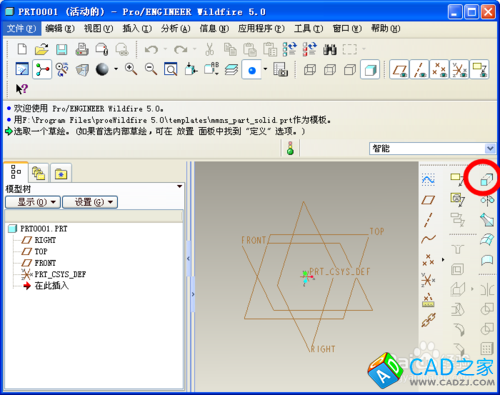
Task: Expand the 模型树 panel menu arrow
Action: pyautogui.click(x=179, y=186)
